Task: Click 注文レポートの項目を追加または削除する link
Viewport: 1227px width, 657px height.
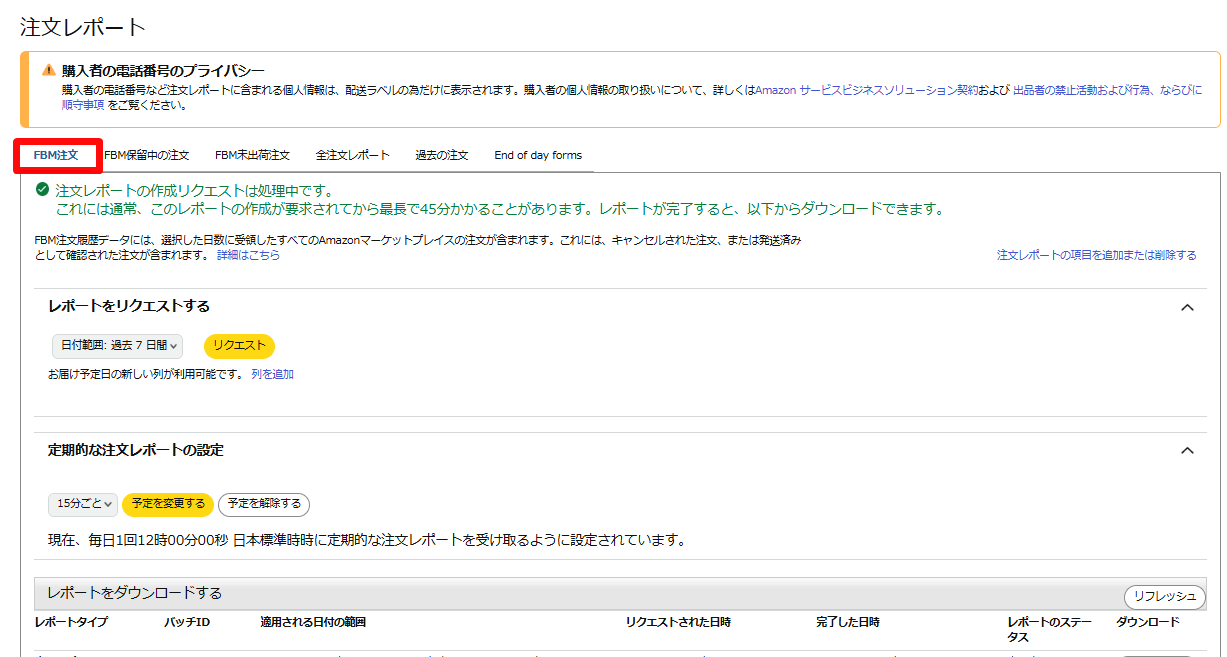Action: click(1096, 255)
